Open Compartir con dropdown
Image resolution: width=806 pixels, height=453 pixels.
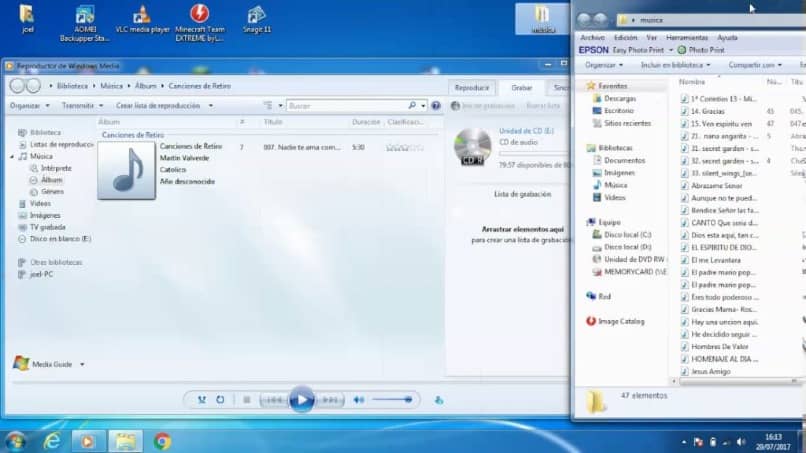coord(755,65)
